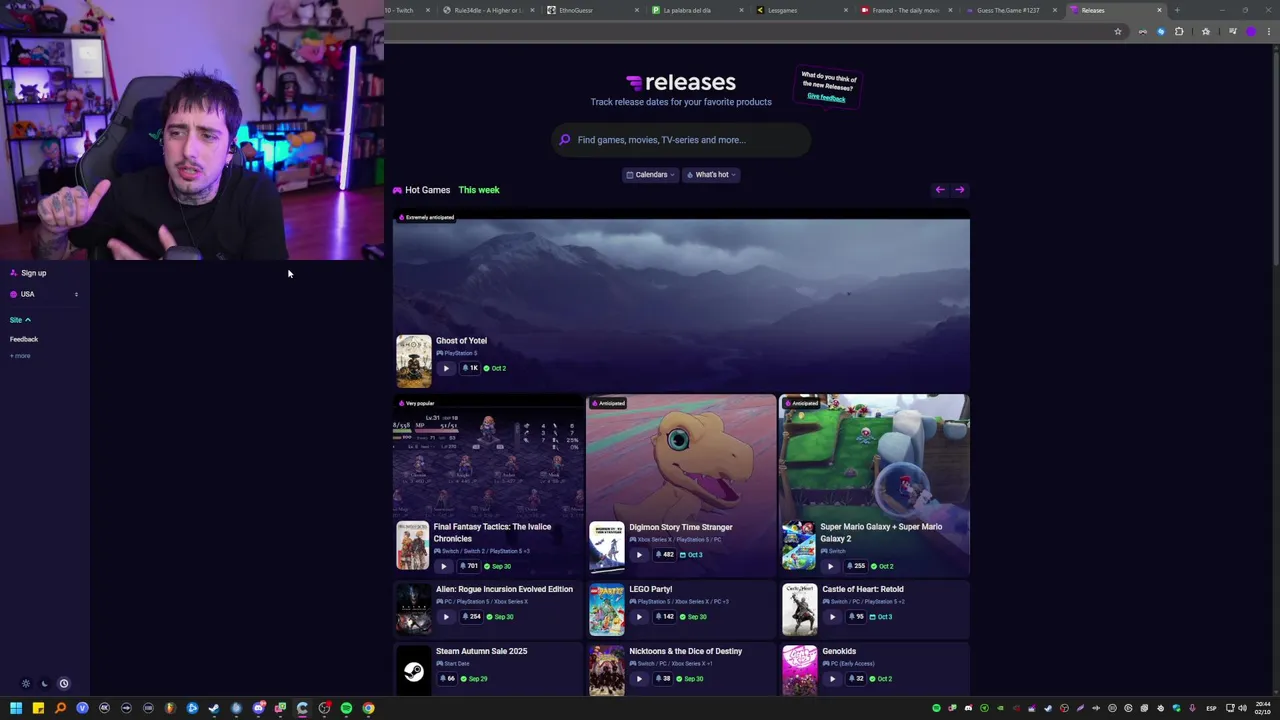Viewport: 1280px width, 720px height.
Task: Open Google Chrome from the taskbar
Action: click(x=368, y=708)
